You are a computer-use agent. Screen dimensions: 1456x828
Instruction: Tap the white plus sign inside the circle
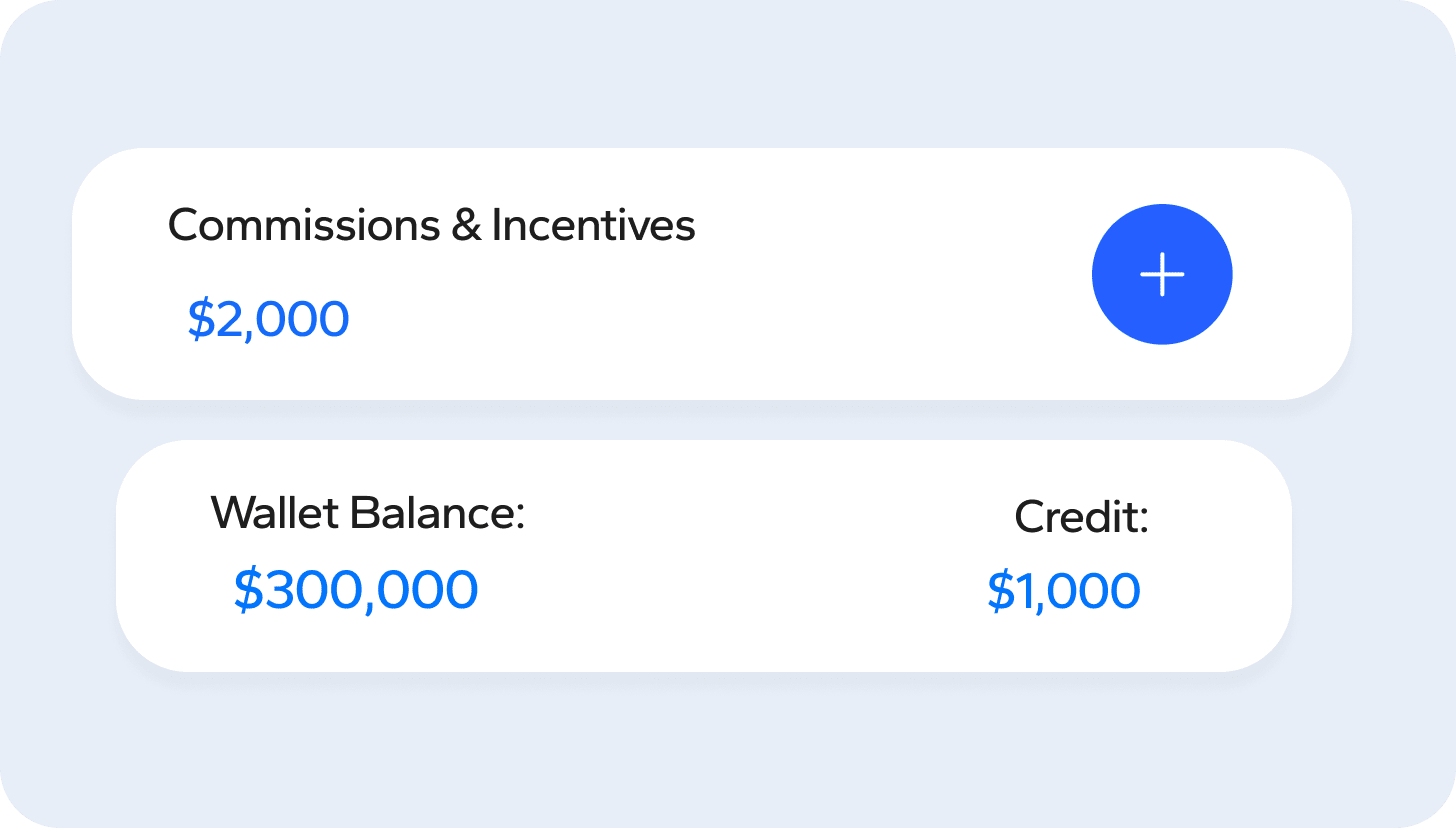[1162, 274]
